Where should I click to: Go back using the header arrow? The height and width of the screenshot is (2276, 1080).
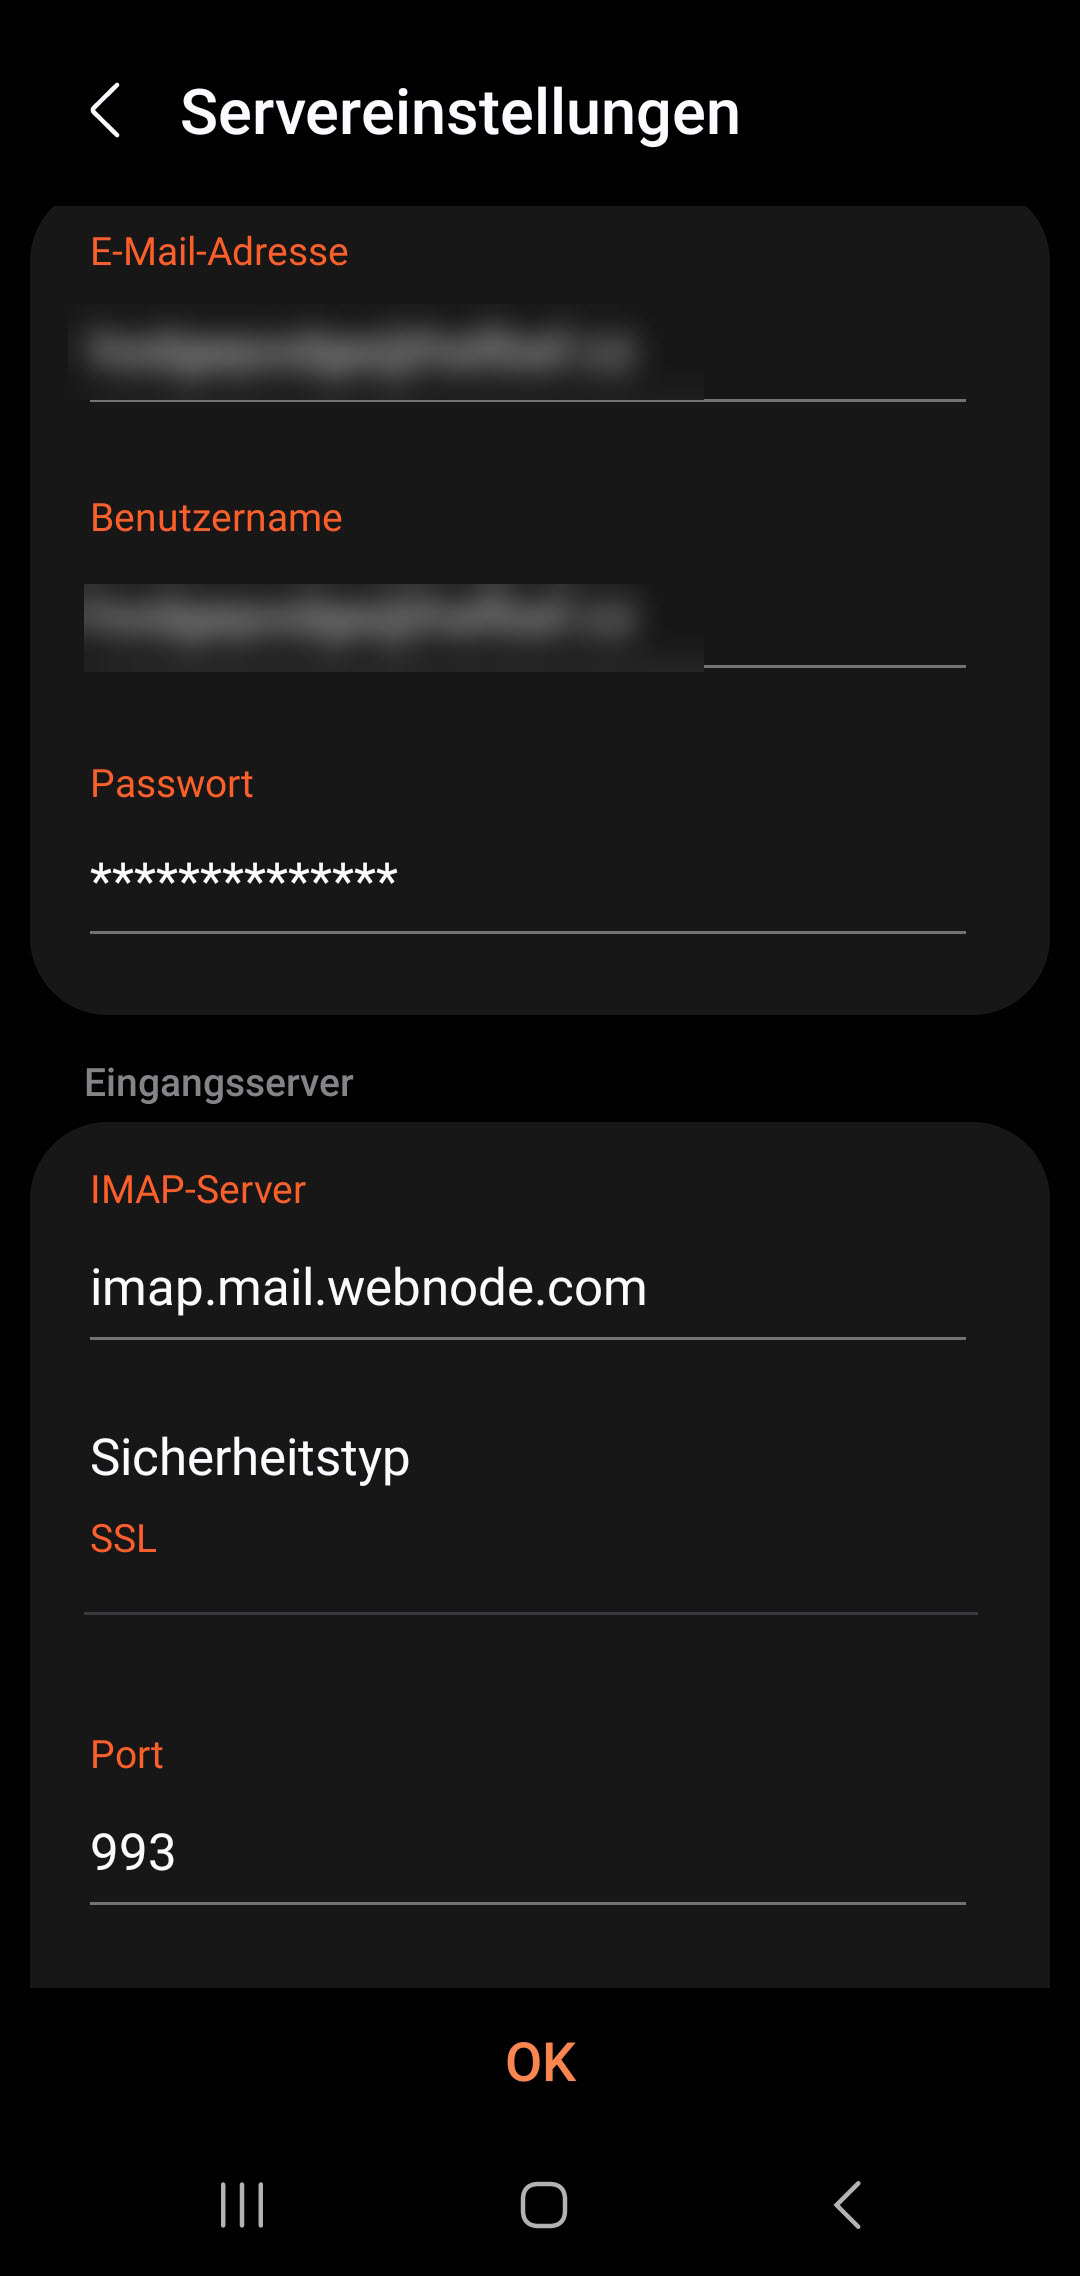pos(106,110)
